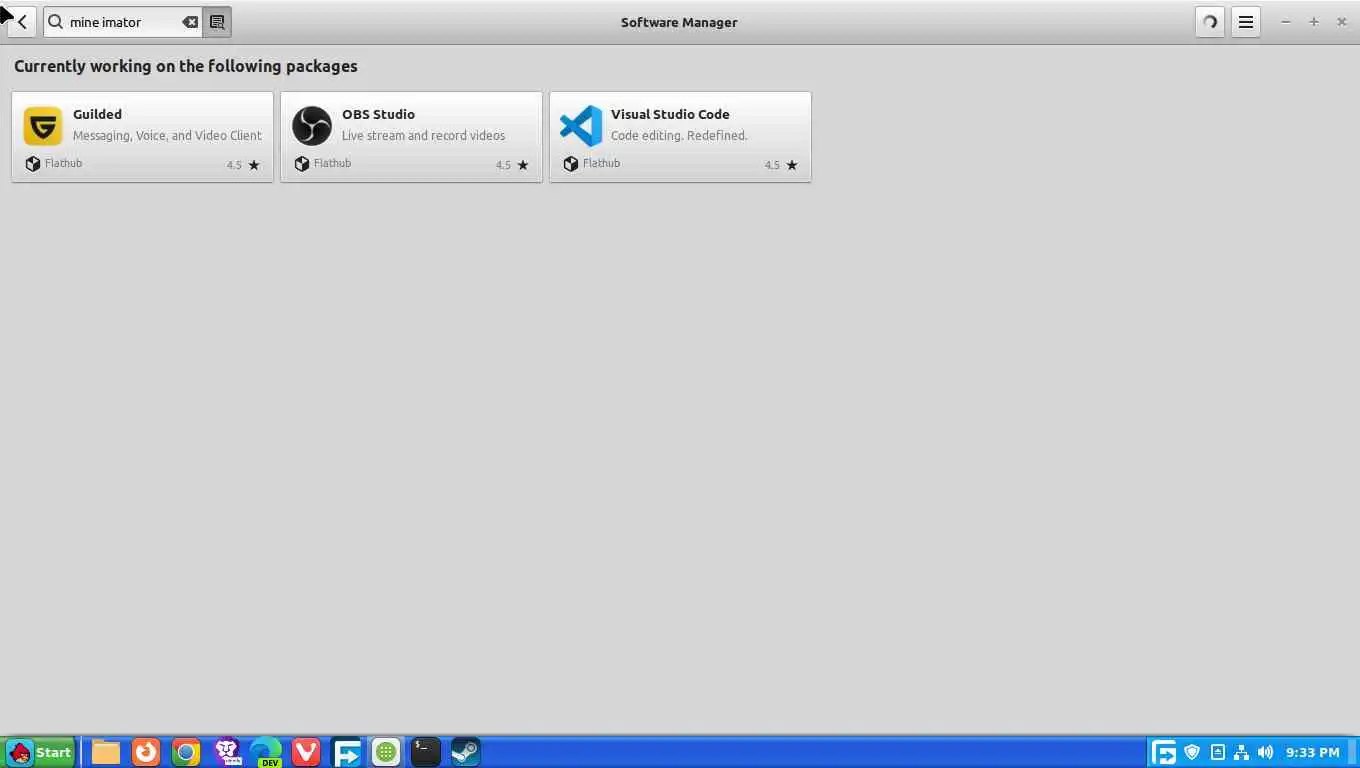
Task: Launch Steam from the taskbar
Action: (465, 752)
